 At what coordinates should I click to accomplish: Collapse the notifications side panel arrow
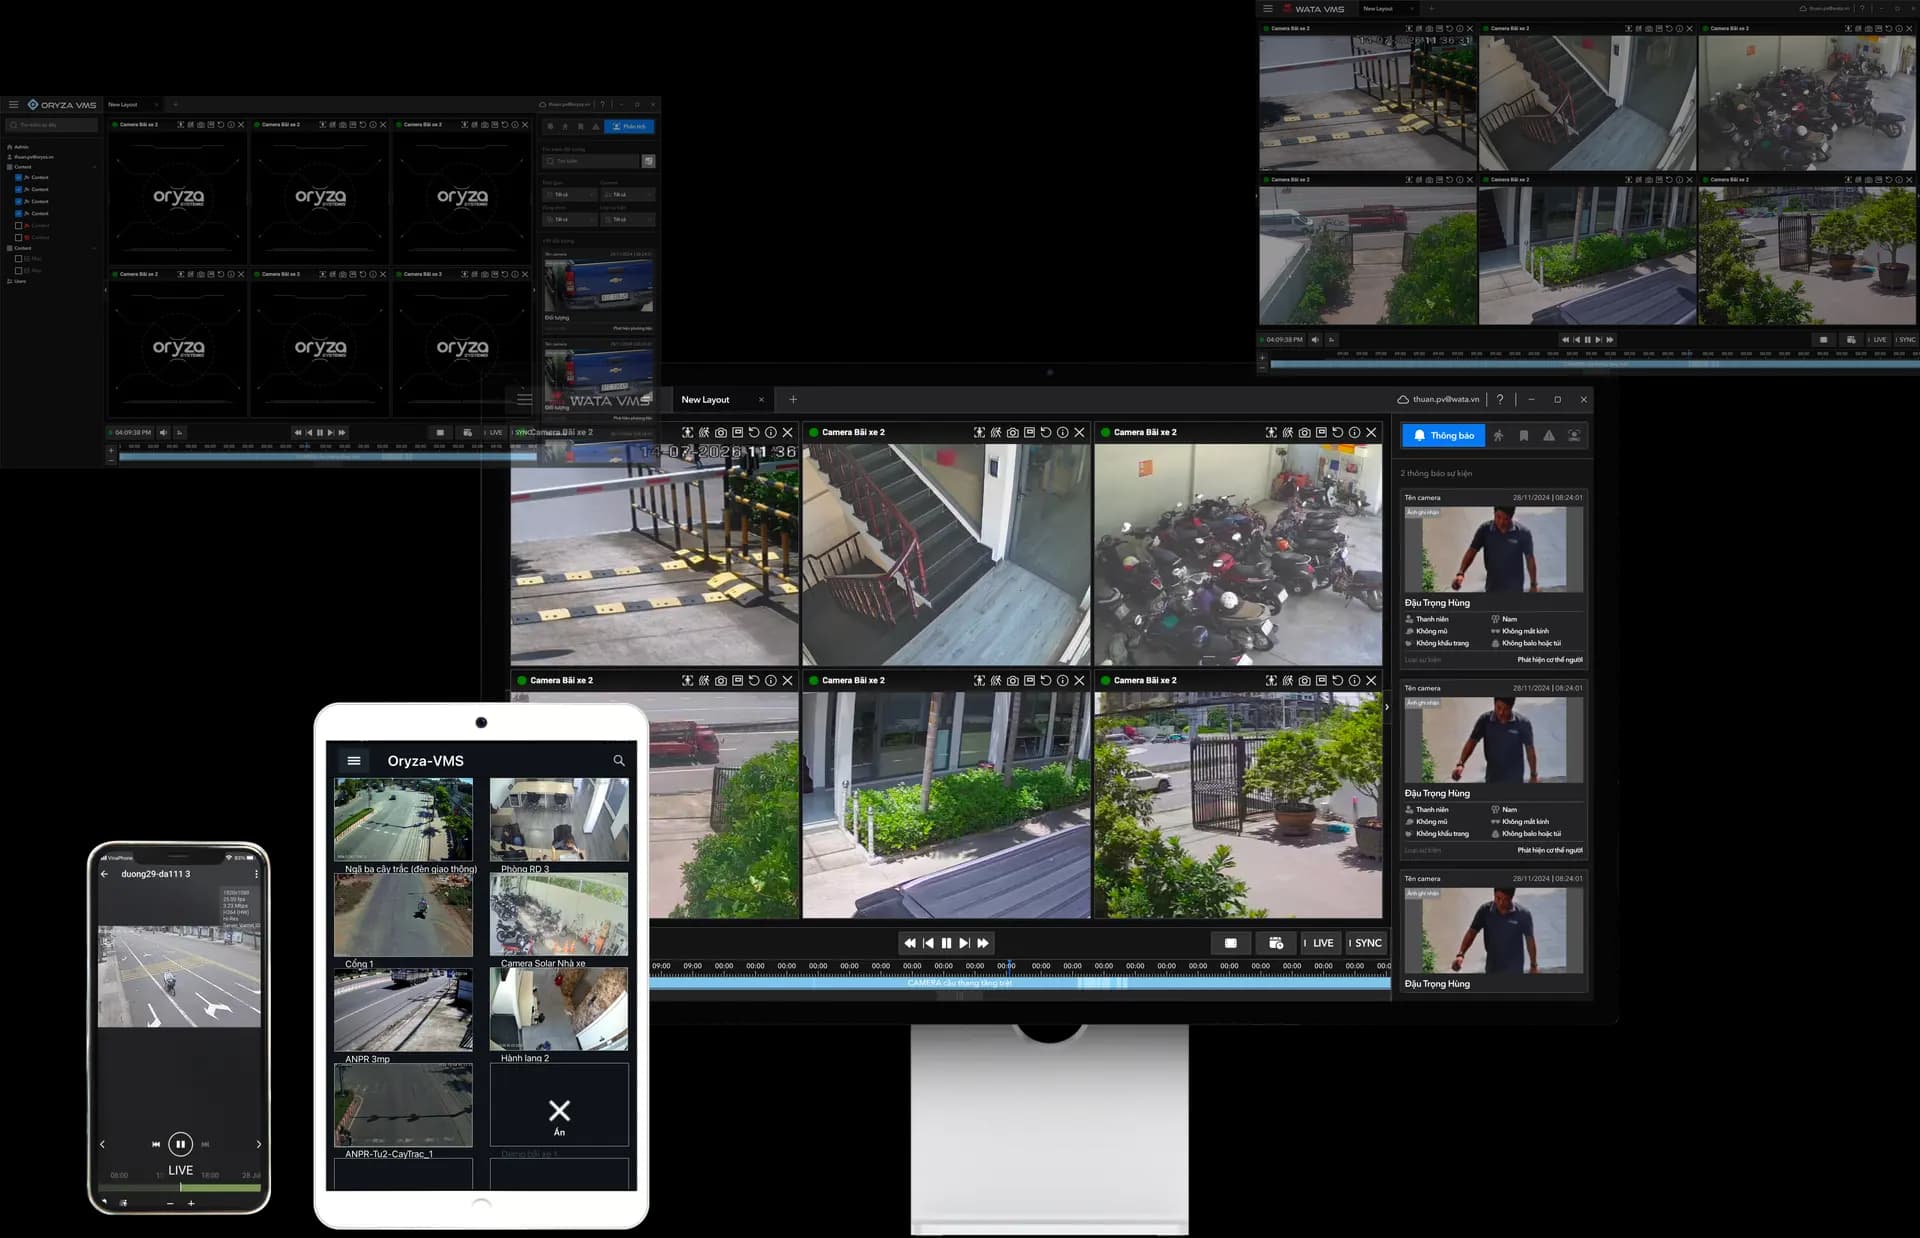[1386, 706]
